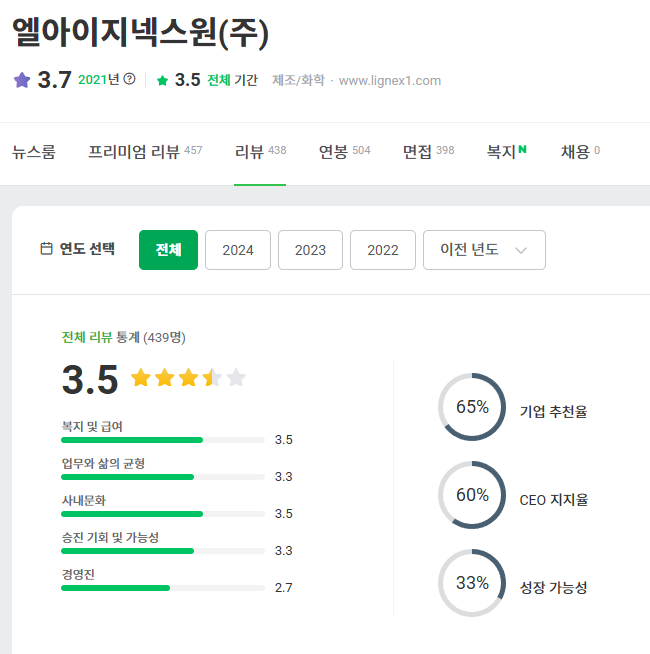Image resolution: width=650 pixels, height=654 pixels.
Task: Click the green star next to 3.5
Action: tap(162, 81)
